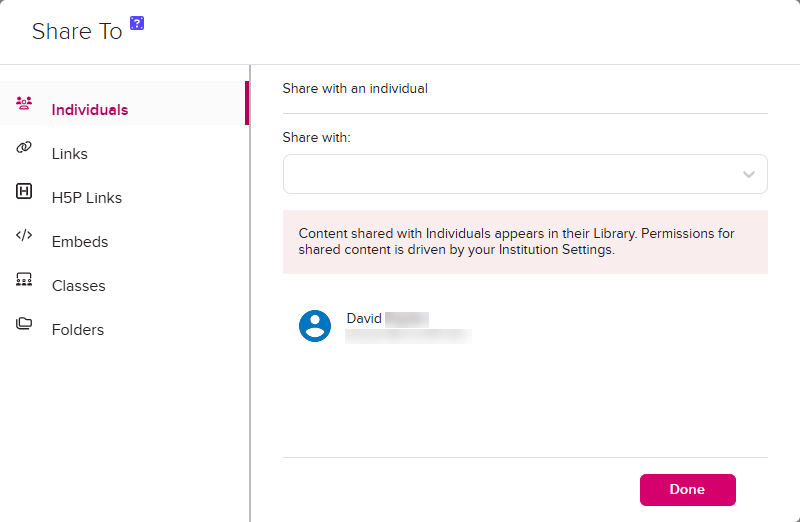
Task: Click the H5P Links icon
Action: (25, 192)
